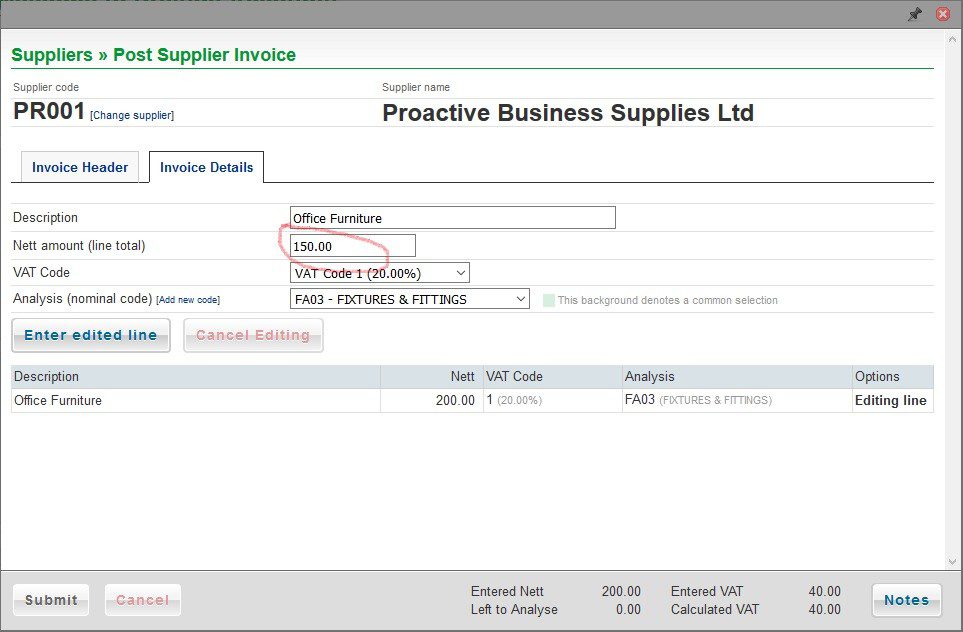The height and width of the screenshot is (632, 963).
Task: Click the Entered VAT 40.00 value
Action: coord(825,591)
